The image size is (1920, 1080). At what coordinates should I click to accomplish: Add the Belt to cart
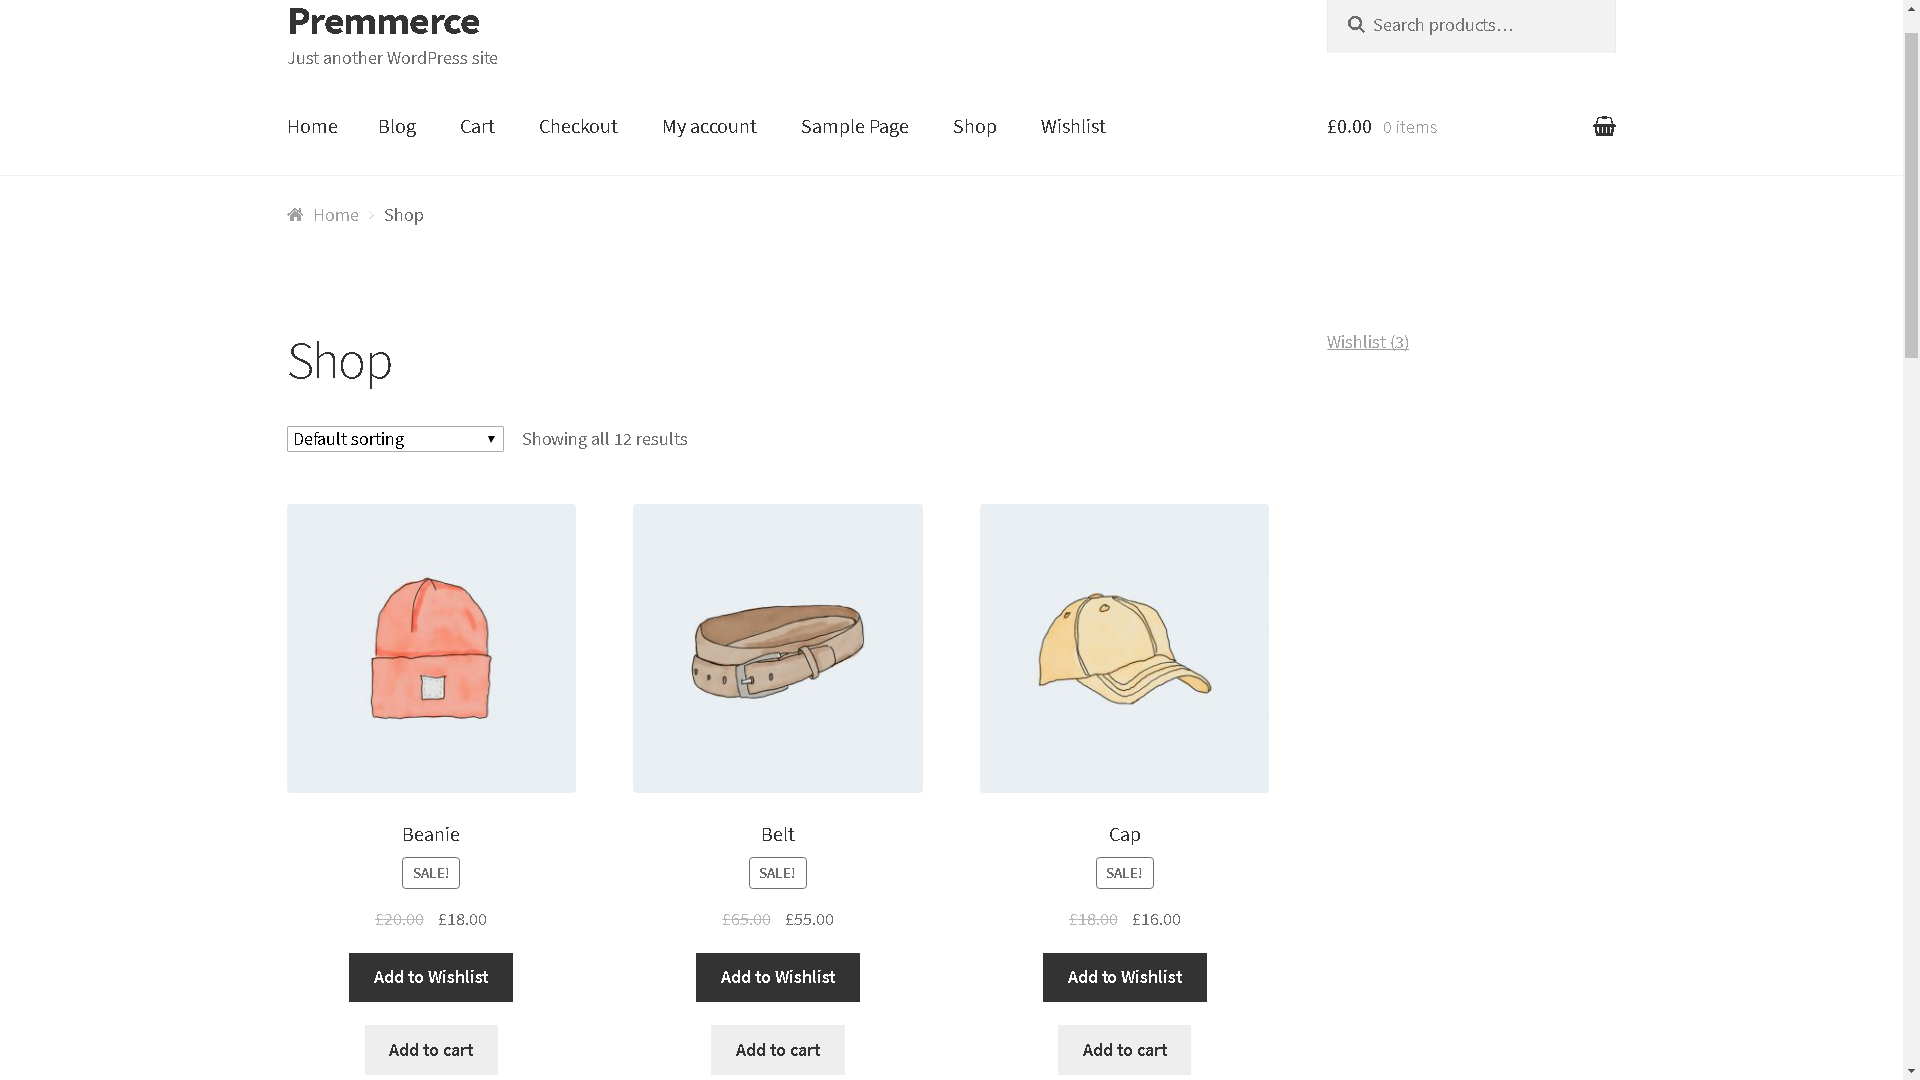coord(777,1050)
